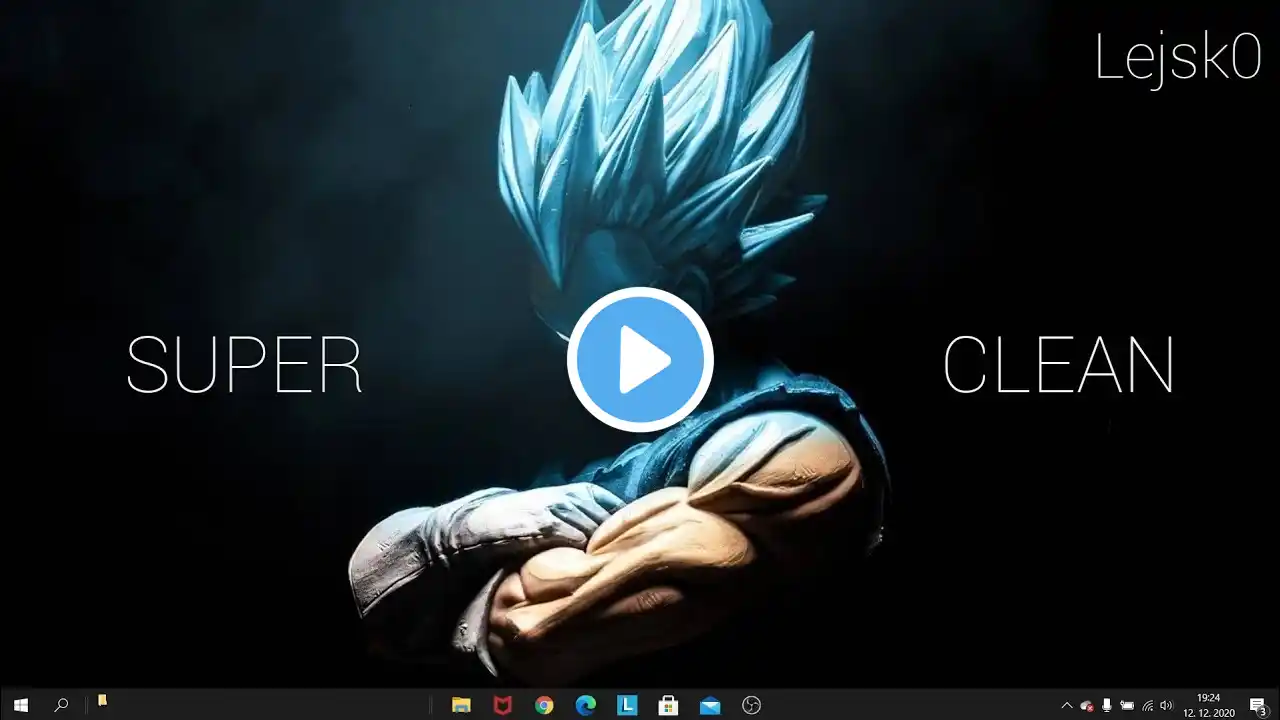Viewport: 1280px width, 720px height.
Task: Open the battery status tray icon
Action: [x=1127, y=705]
